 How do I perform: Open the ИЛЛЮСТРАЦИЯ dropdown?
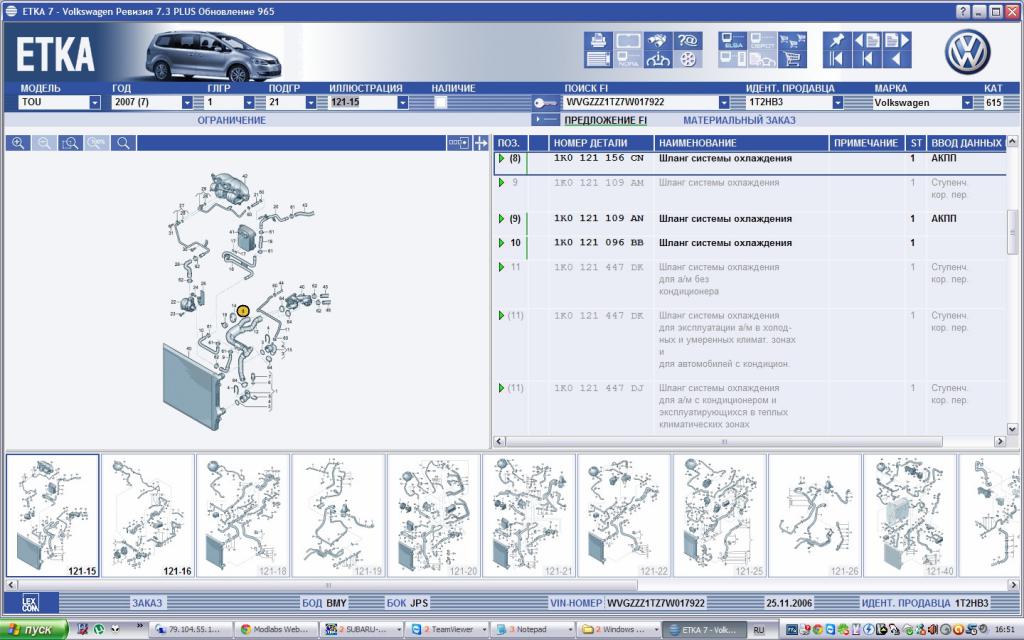pos(403,103)
